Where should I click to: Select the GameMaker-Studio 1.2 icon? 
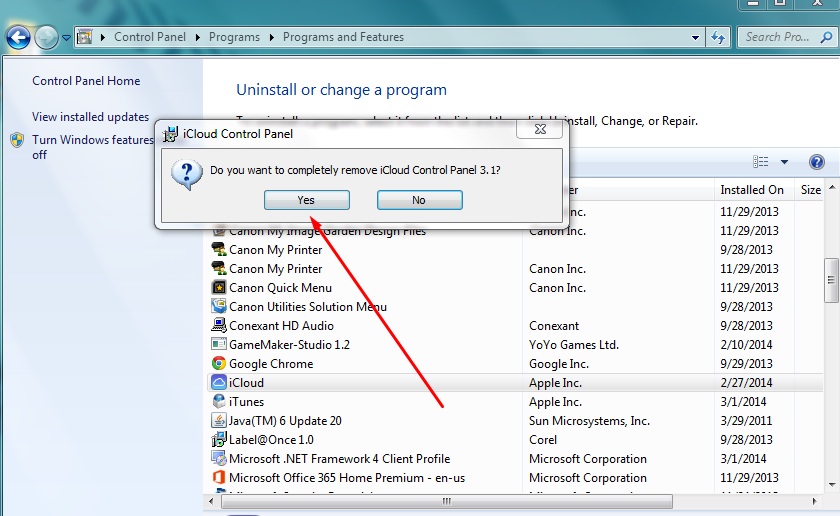click(x=219, y=345)
